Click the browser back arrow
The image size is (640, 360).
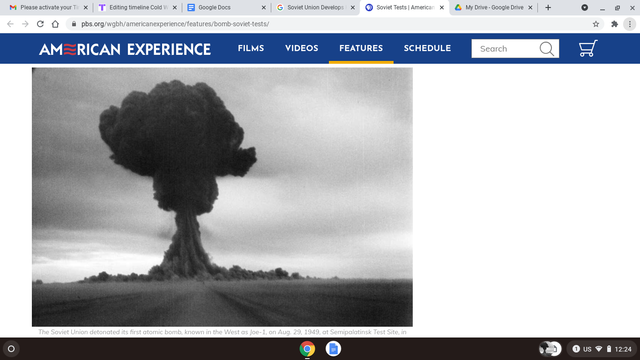coord(10,24)
